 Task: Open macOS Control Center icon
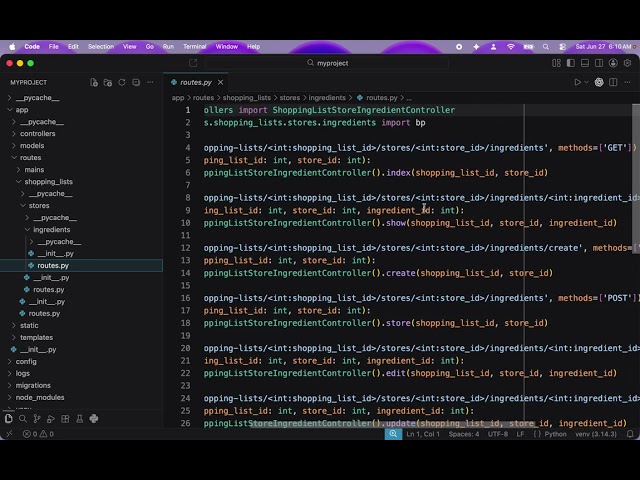562,47
